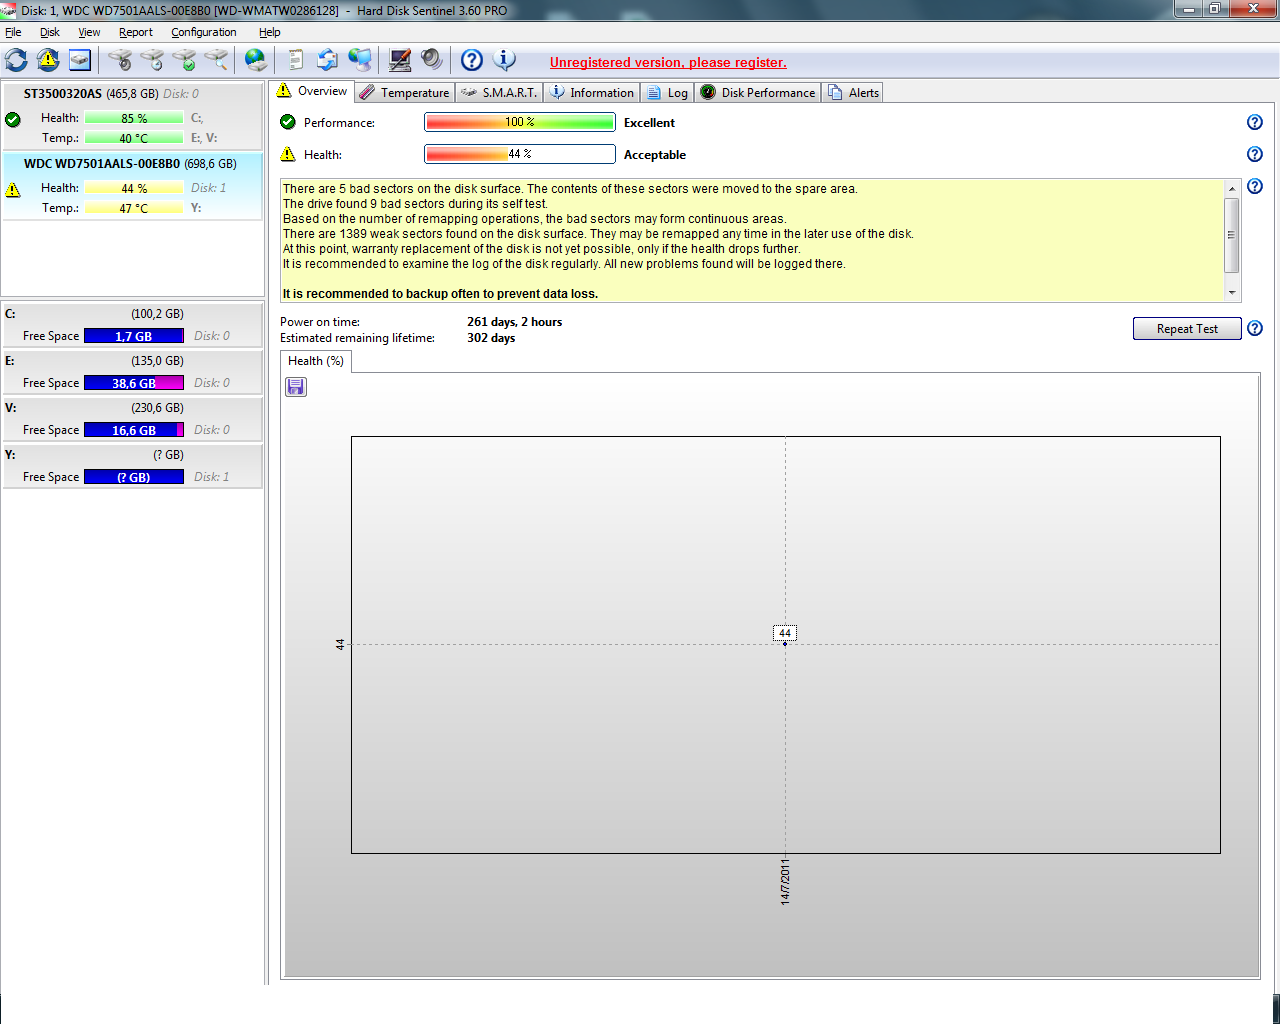Select the Health (%) graph tab
This screenshot has height=1024, width=1280.
[x=315, y=361]
